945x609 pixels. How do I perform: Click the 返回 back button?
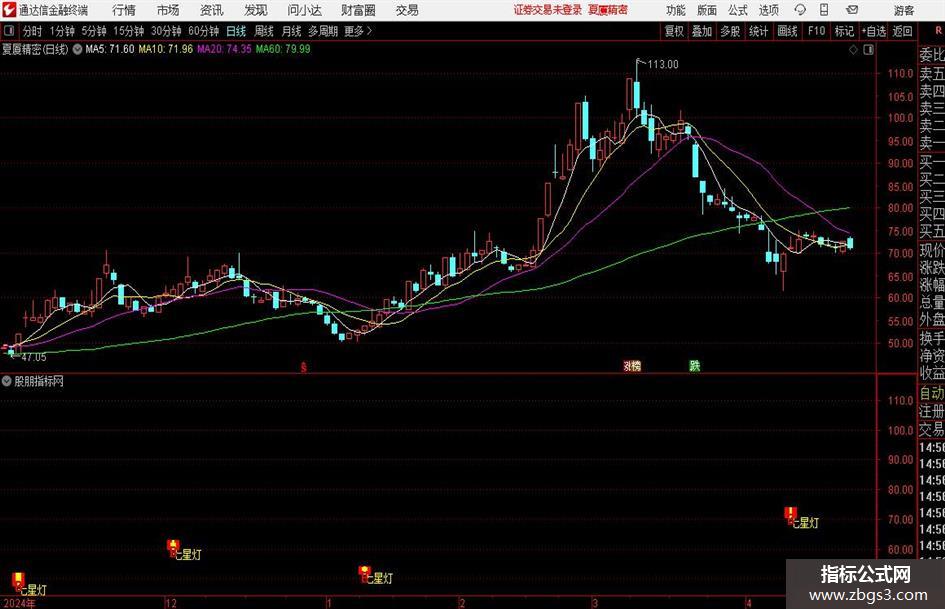(x=902, y=31)
